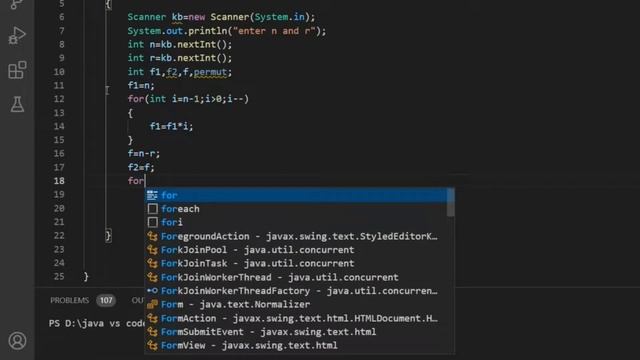Click the foreach snippet box icon

coord(153,209)
